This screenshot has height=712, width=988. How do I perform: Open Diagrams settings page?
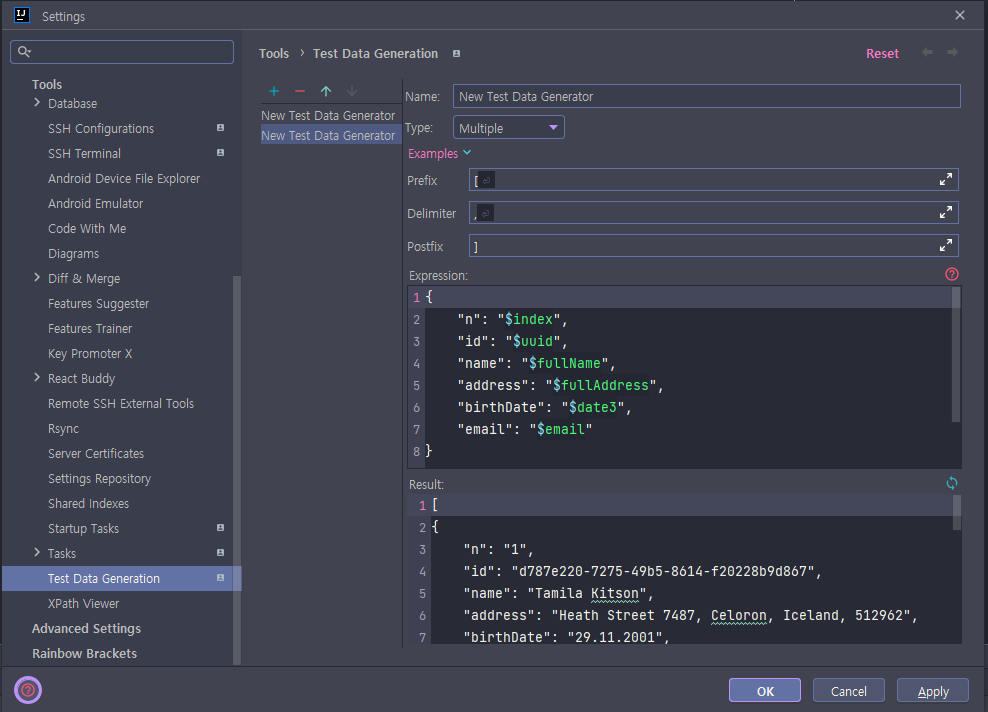pos(74,254)
